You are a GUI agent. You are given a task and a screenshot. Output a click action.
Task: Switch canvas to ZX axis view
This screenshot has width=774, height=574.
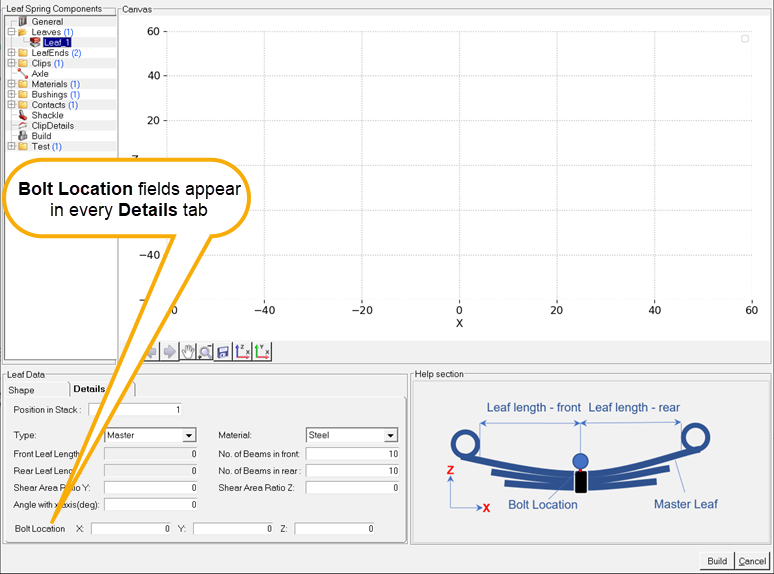pyautogui.click(x=242, y=352)
